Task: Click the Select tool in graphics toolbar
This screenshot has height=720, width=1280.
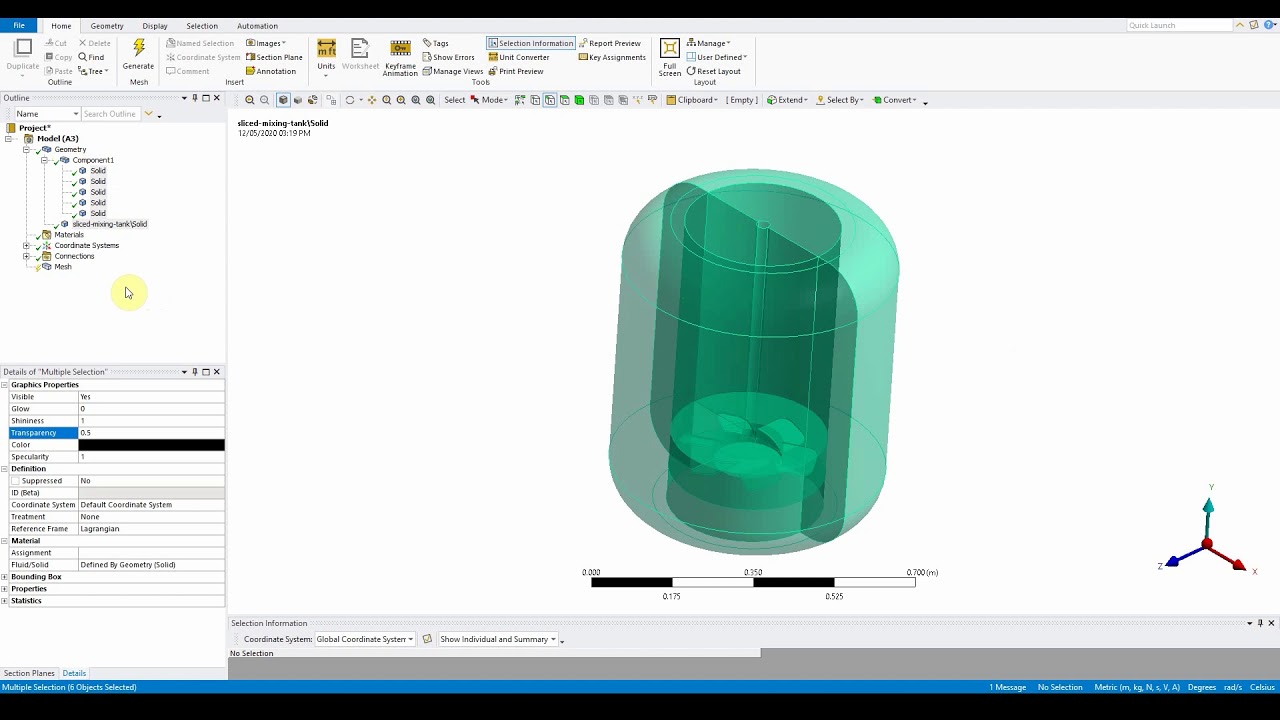Action: point(454,100)
